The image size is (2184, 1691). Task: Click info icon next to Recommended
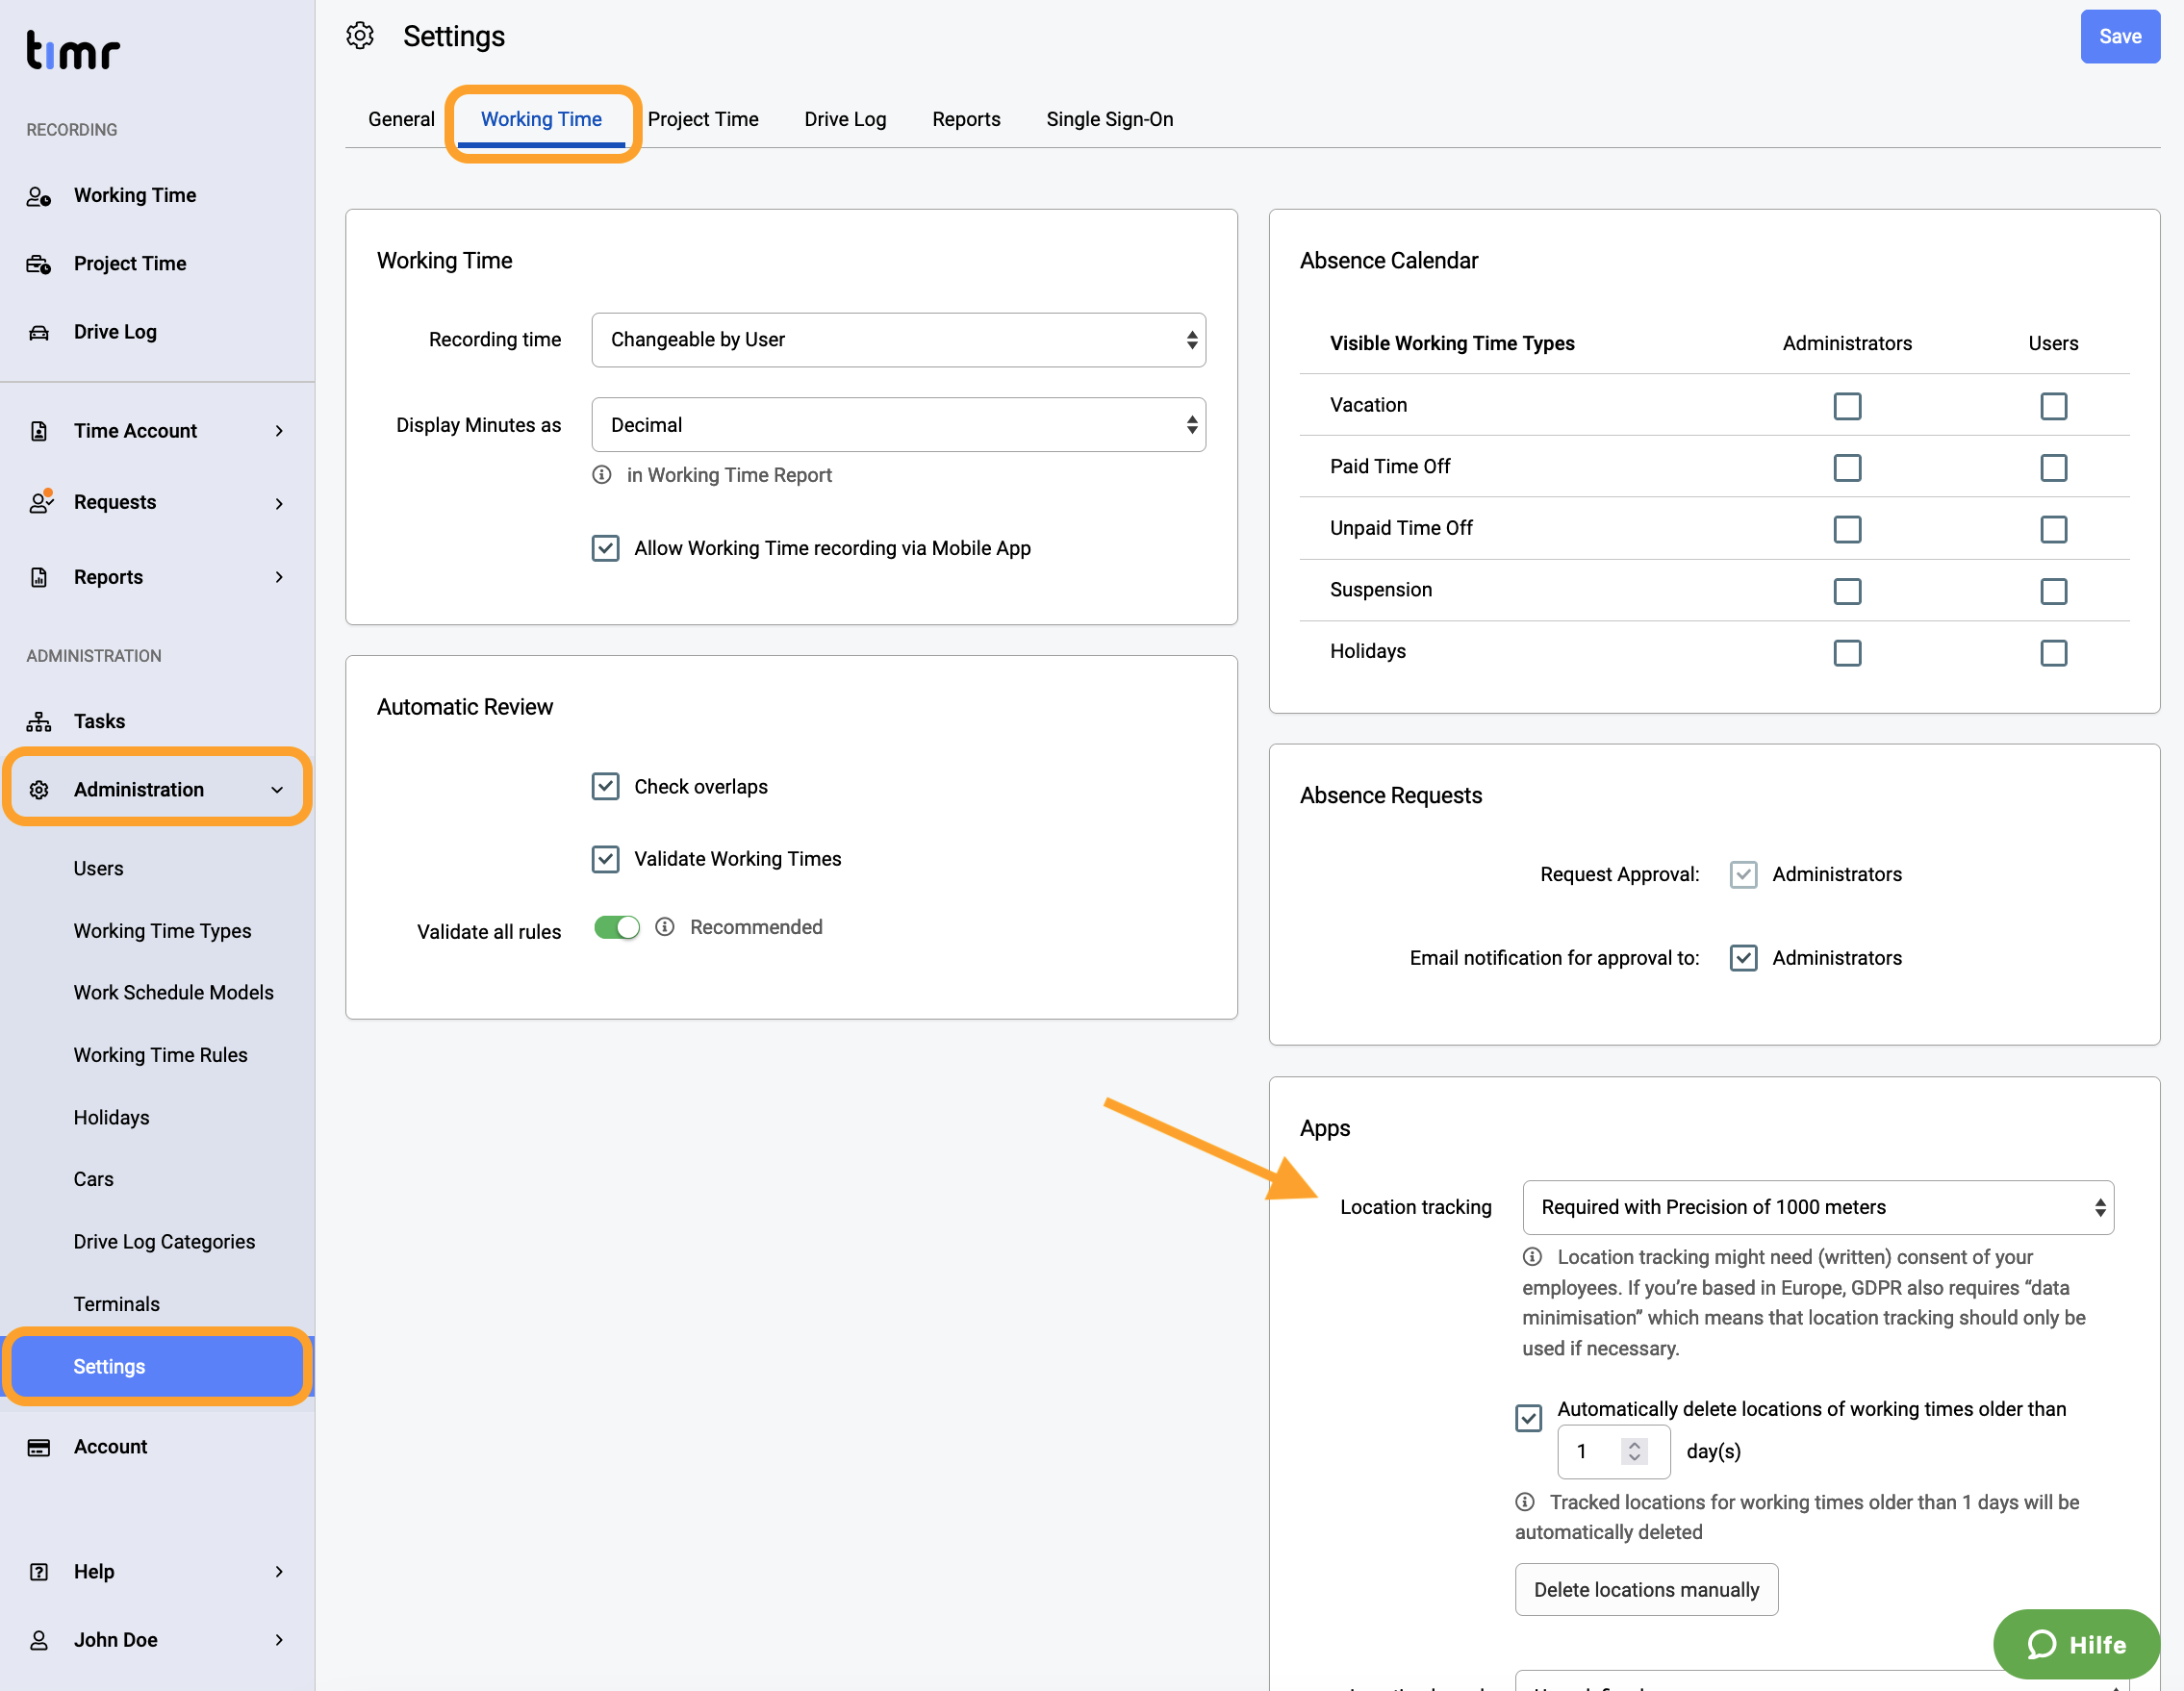(665, 927)
